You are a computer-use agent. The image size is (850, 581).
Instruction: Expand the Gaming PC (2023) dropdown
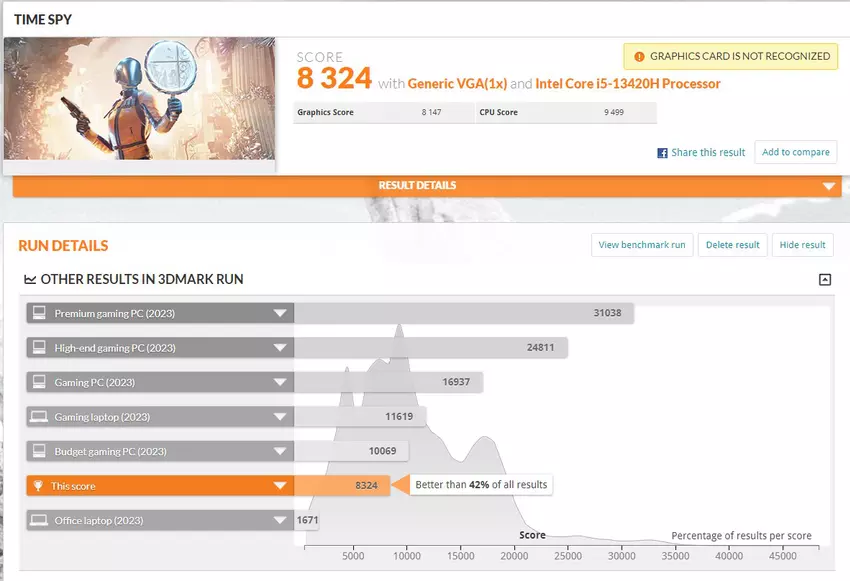tap(280, 382)
